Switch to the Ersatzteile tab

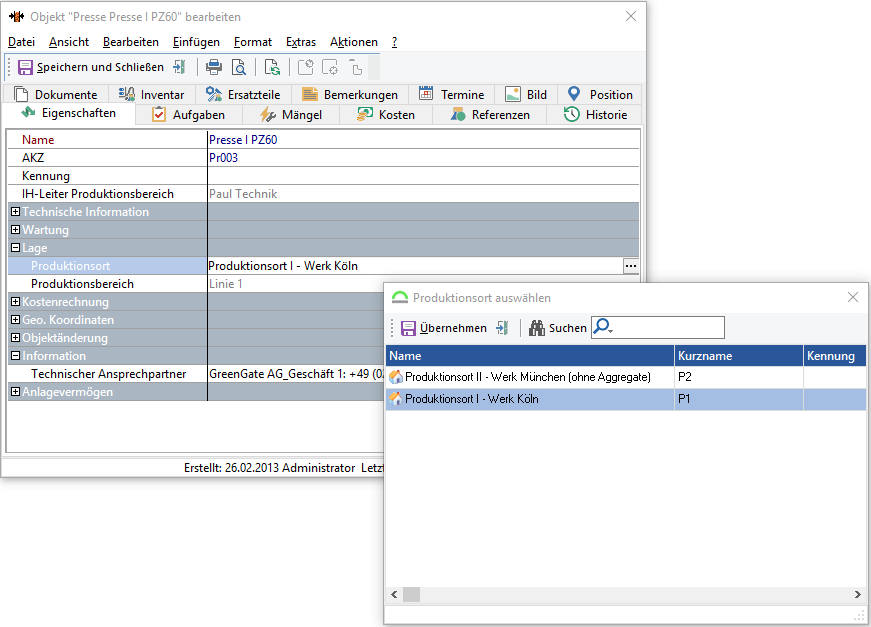tap(243, 94)
